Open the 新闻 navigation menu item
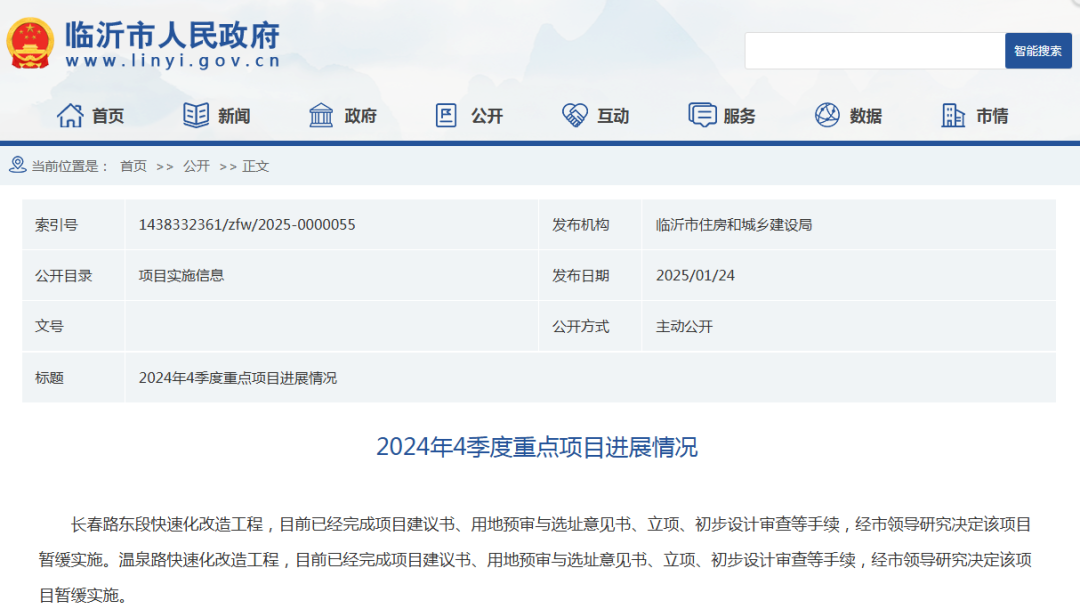Viewport: 1080px width, 609px height. pos(234,117)
